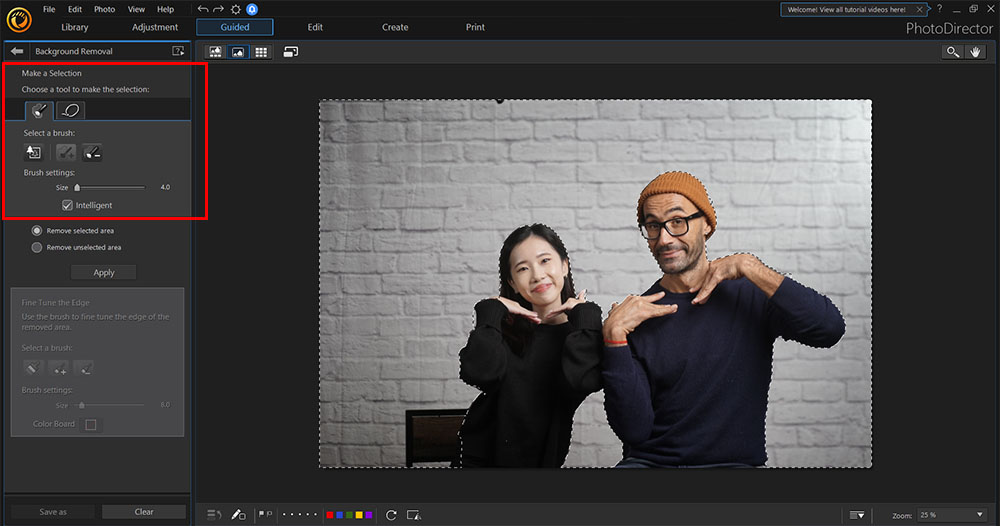1000x526 pixels.
Task: Open the View menu
Action: coord(136,9)
